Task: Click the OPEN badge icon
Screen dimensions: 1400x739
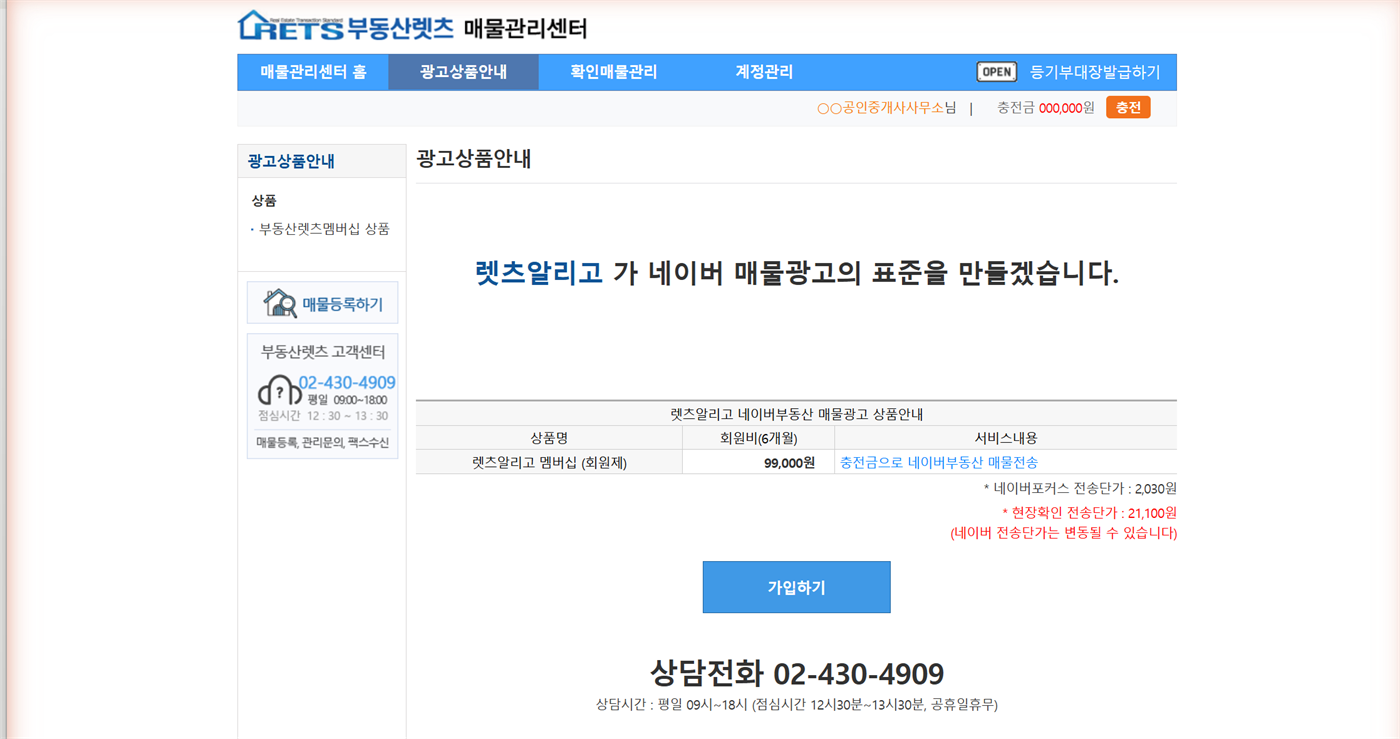Action: click(996, 72)
